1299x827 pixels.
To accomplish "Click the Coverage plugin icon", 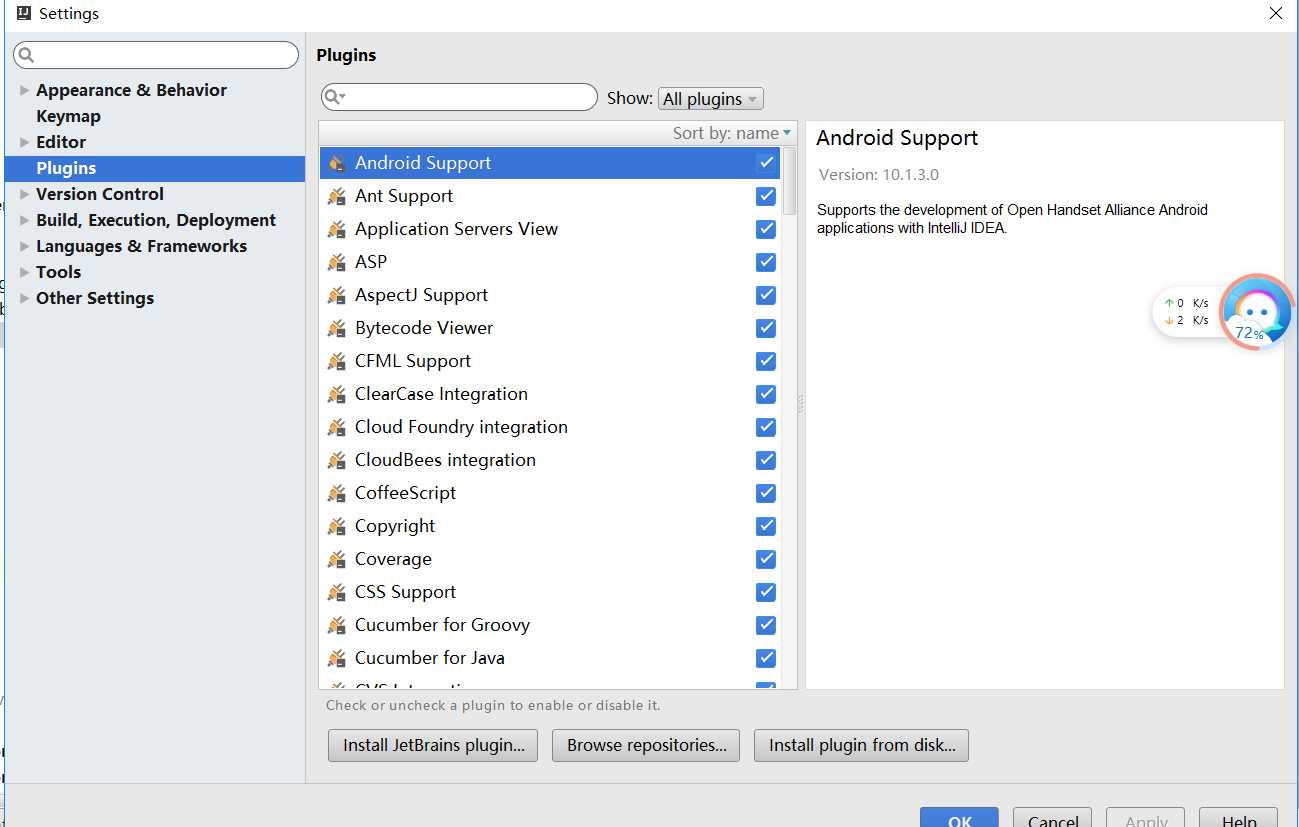I will coord(336,559).
